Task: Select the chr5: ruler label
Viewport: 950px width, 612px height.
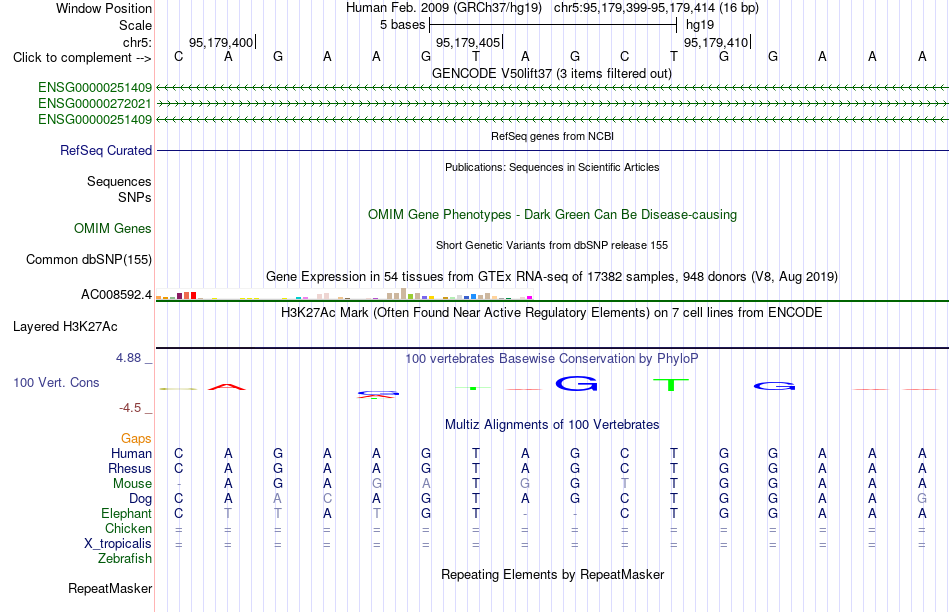Action: pyautogui.click(x=137, y=42)
